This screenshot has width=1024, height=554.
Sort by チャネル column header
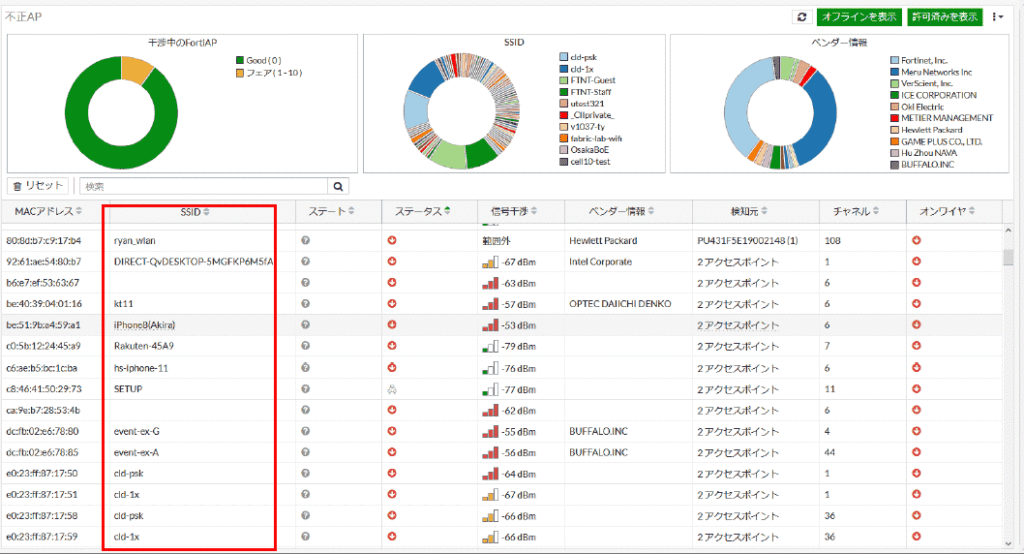[x=856, y=211]
